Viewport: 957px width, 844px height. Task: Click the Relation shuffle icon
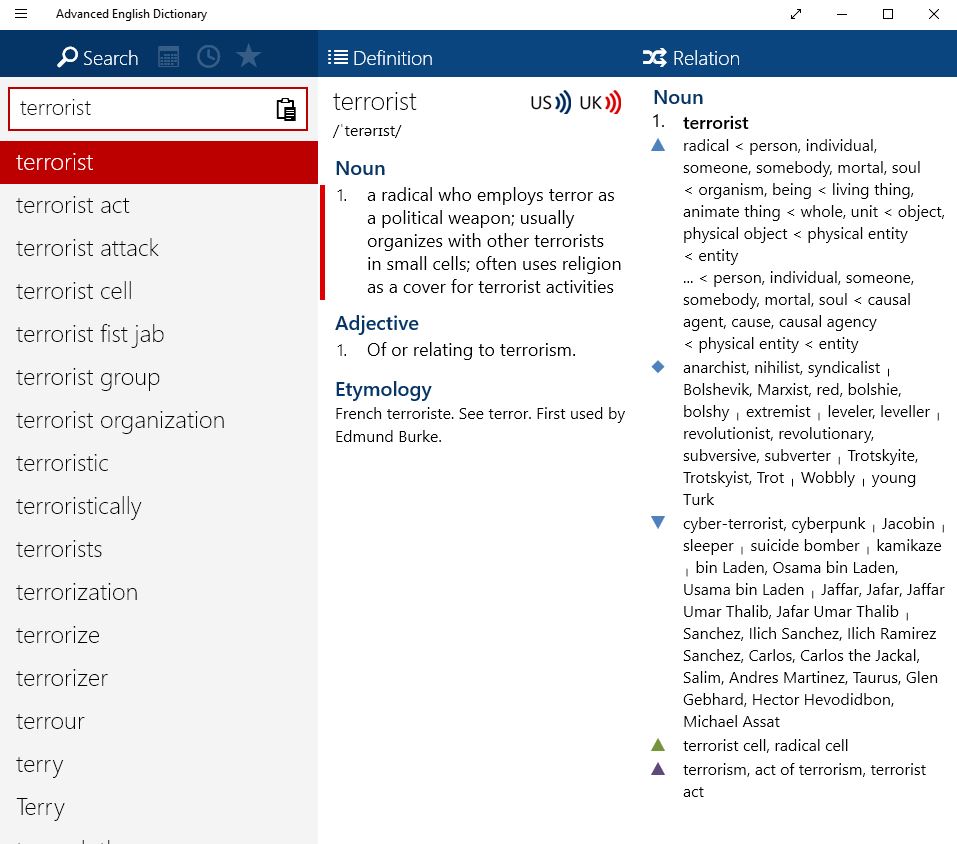click(657, 57)
